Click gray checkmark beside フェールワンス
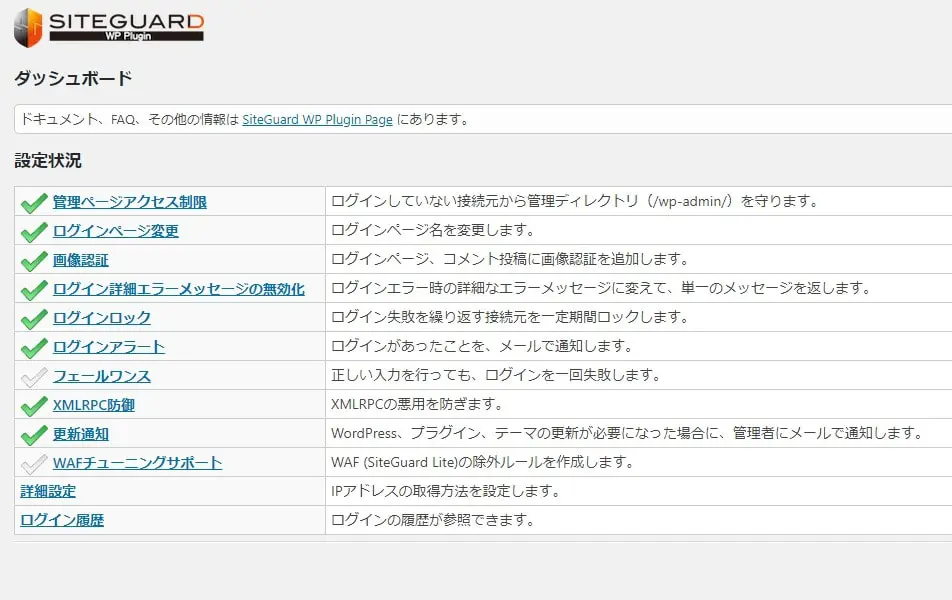Image resolution: width=952 pixels, height=600 pixels. pyautogui.click(x=34, y=377)
